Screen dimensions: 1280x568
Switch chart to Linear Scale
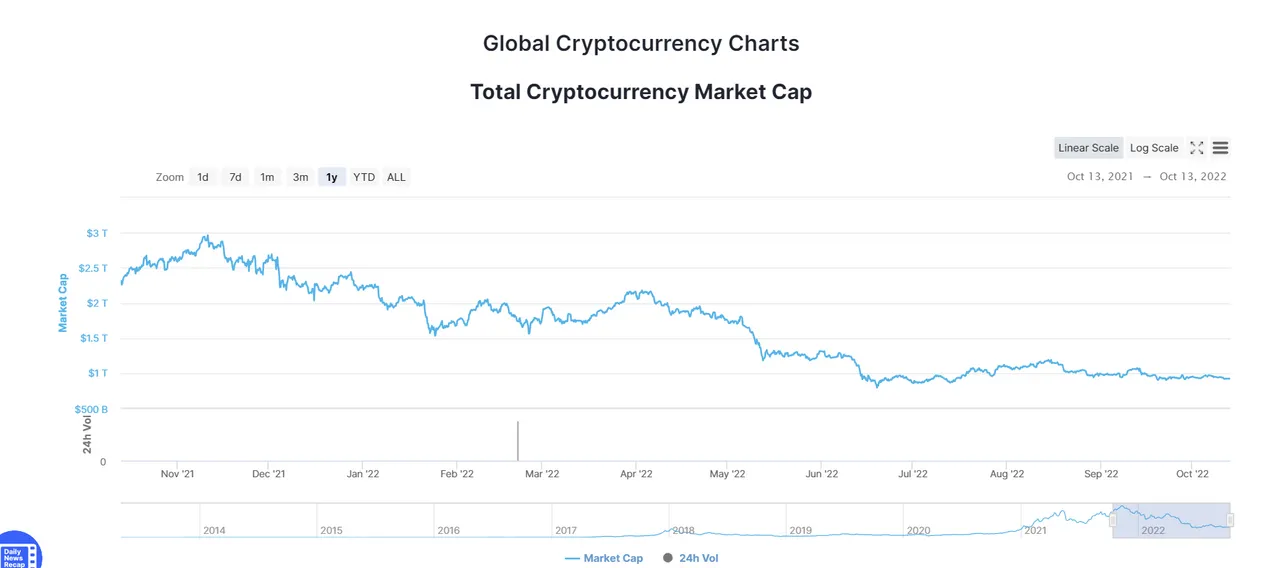pyautogui.click(x=1088, y=148)
